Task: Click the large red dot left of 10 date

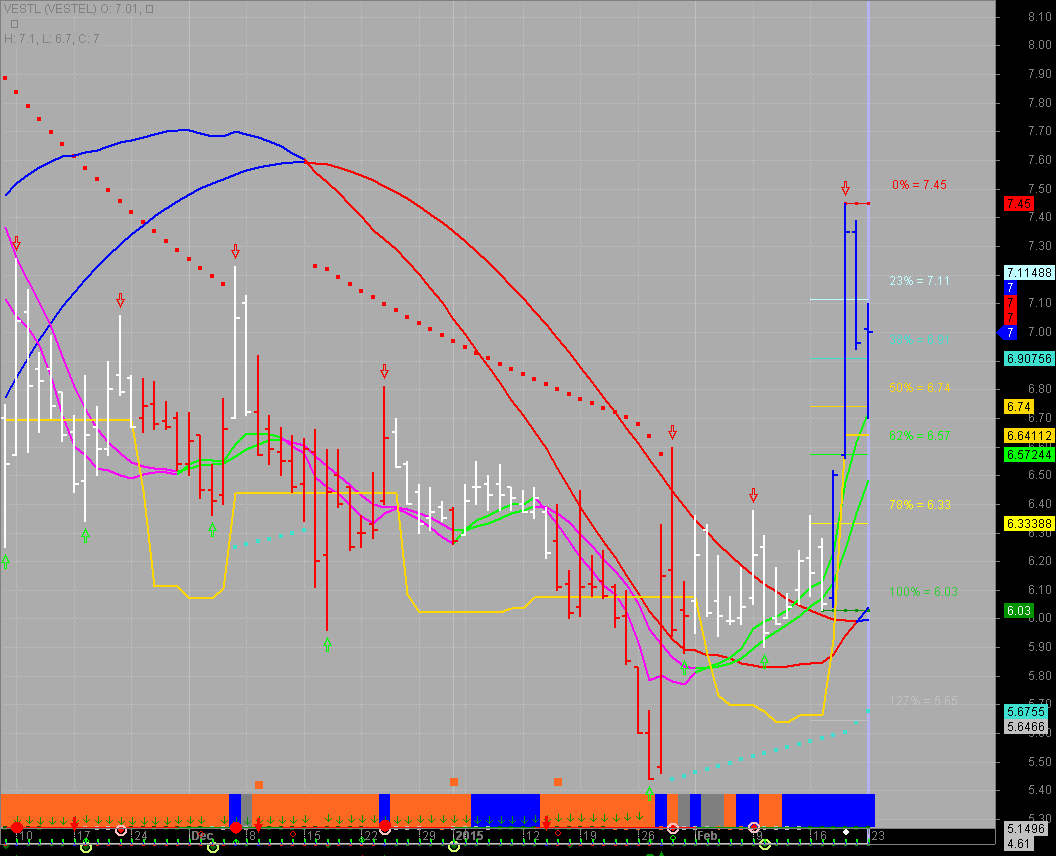Action: pyautogui.click(x=16, y=829)
